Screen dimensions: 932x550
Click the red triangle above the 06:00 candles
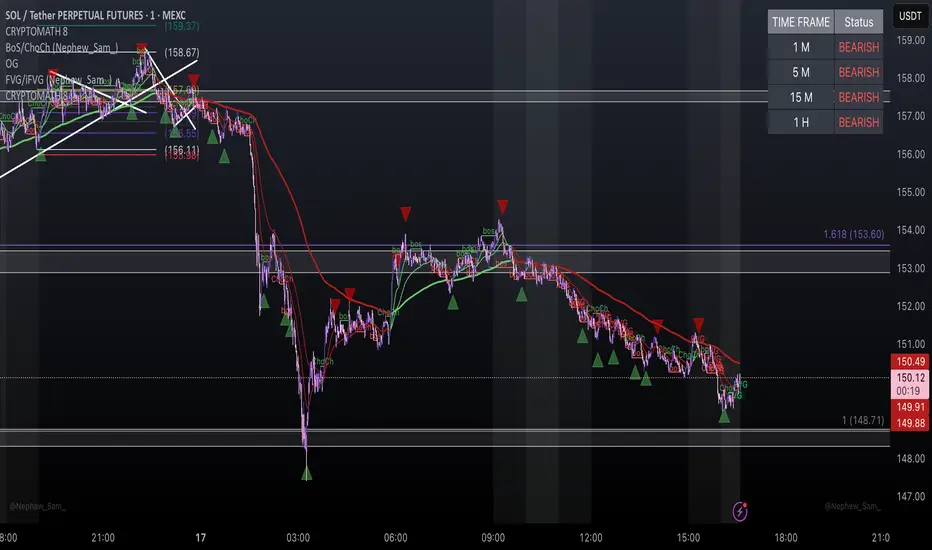tap(405, 213)
